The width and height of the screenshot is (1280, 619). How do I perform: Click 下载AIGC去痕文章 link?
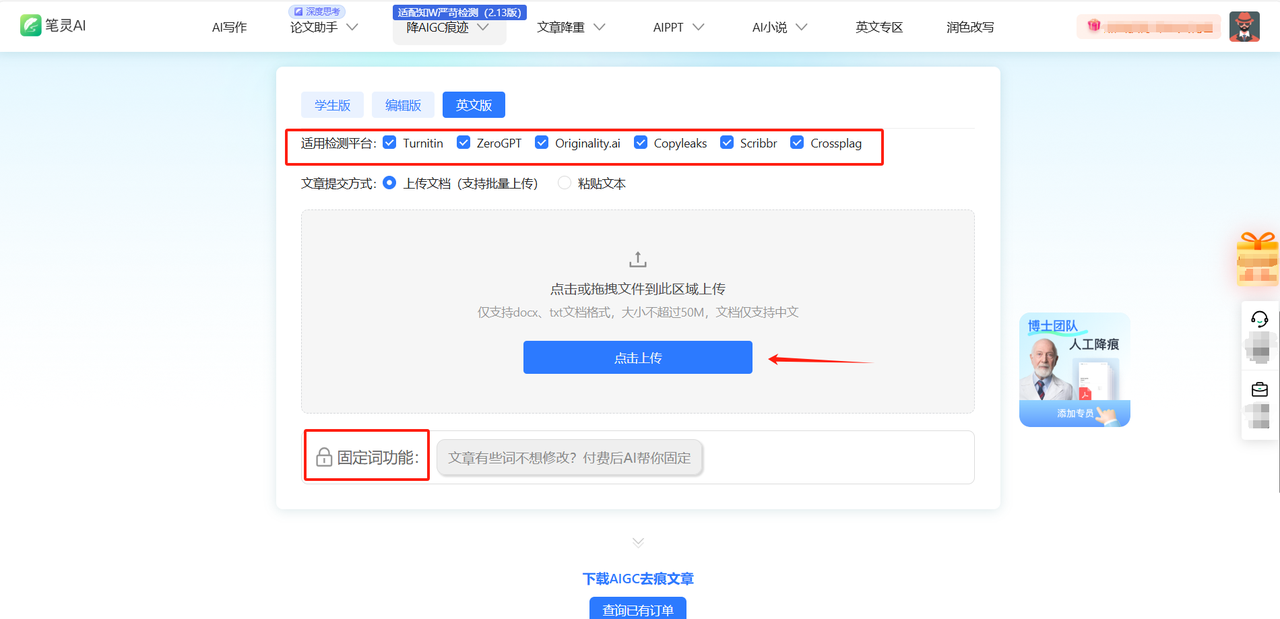point(638,578)
